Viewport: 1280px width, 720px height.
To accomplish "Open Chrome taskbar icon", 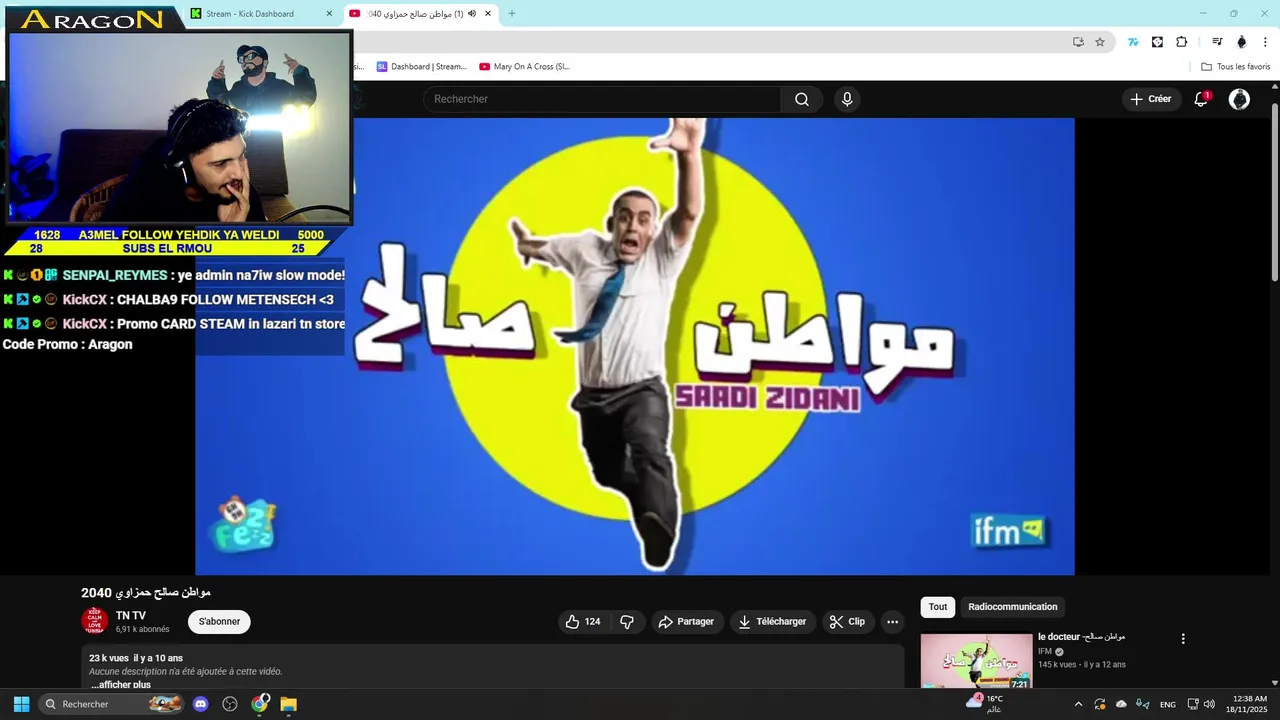I will pyautogui.click(x=260, y=704).
